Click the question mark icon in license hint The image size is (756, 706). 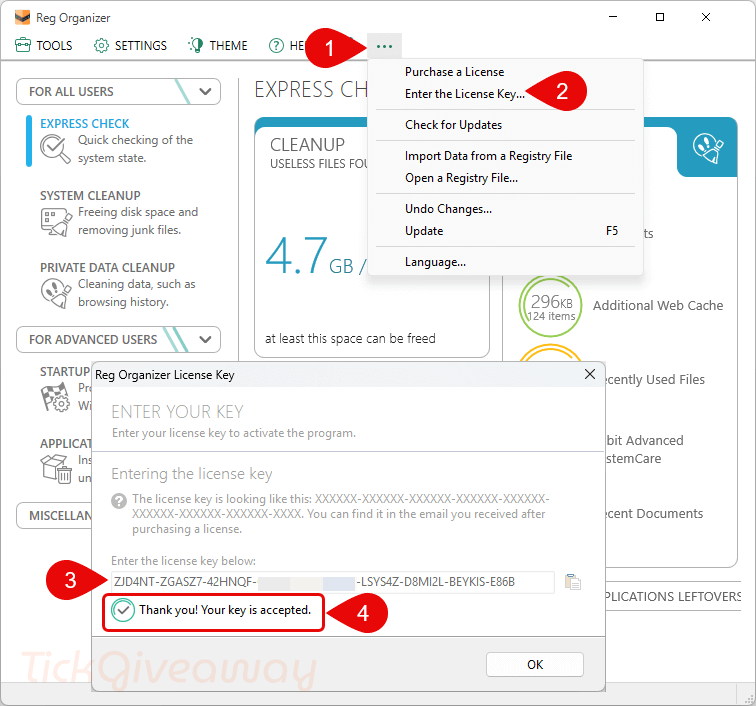[119, 501]
